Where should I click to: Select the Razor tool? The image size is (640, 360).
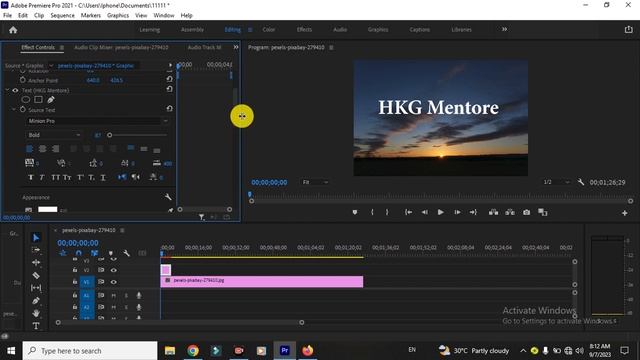coord(36,276)
